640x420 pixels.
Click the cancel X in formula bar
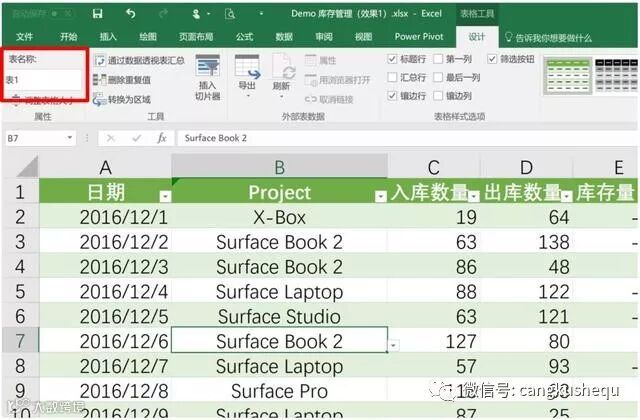pyautogui.click(x=111, y=138)
